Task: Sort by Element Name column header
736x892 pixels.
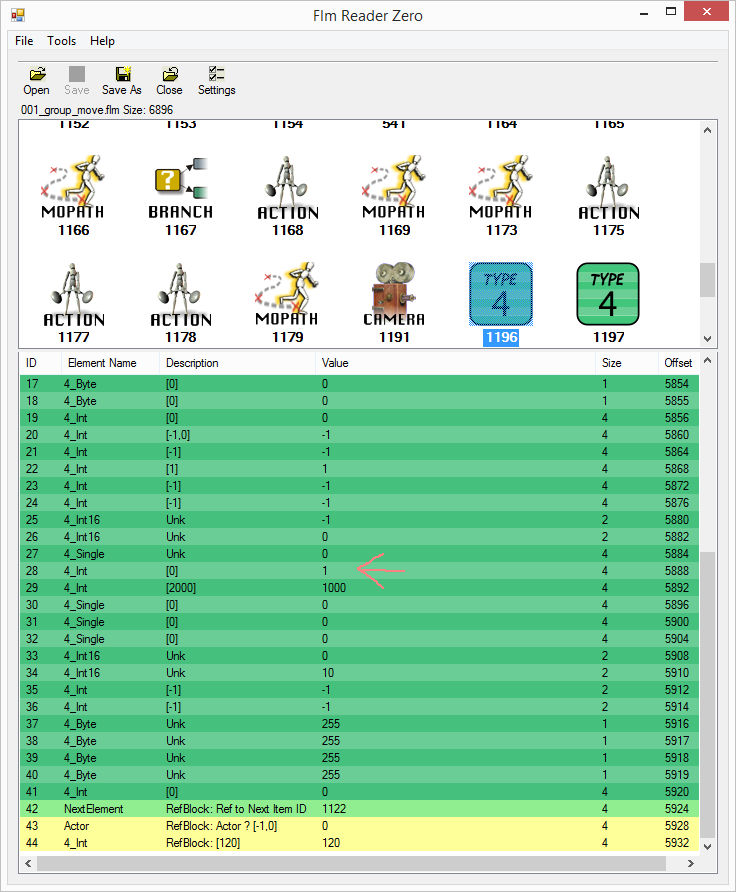Action: (110, 363)
